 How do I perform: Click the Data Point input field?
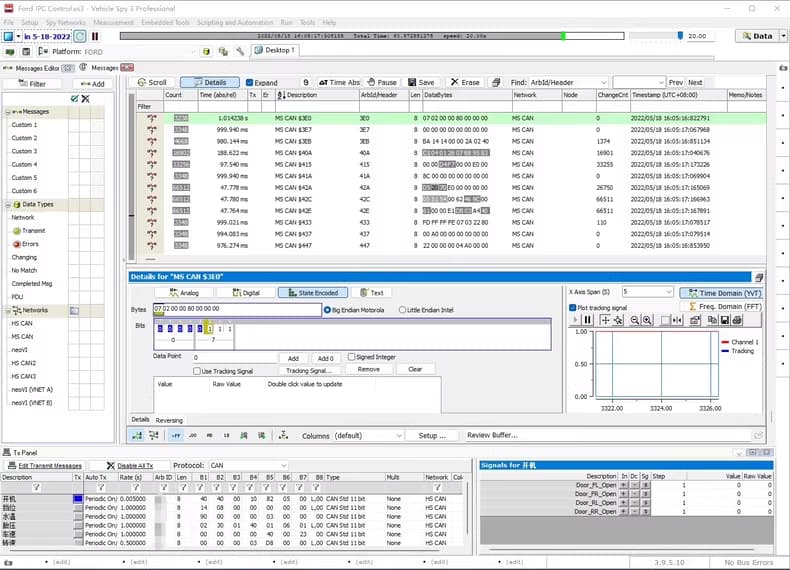tap(234, 357)
